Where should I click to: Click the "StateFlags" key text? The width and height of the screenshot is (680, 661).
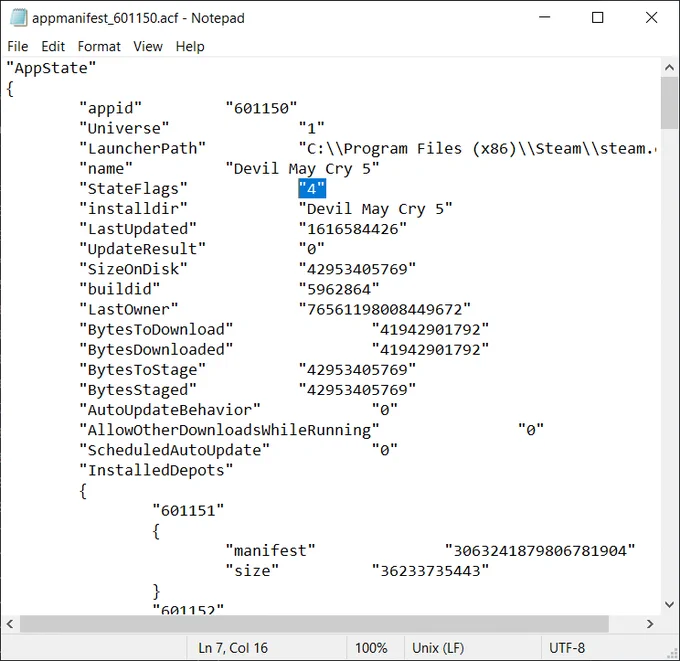point(133,189)
